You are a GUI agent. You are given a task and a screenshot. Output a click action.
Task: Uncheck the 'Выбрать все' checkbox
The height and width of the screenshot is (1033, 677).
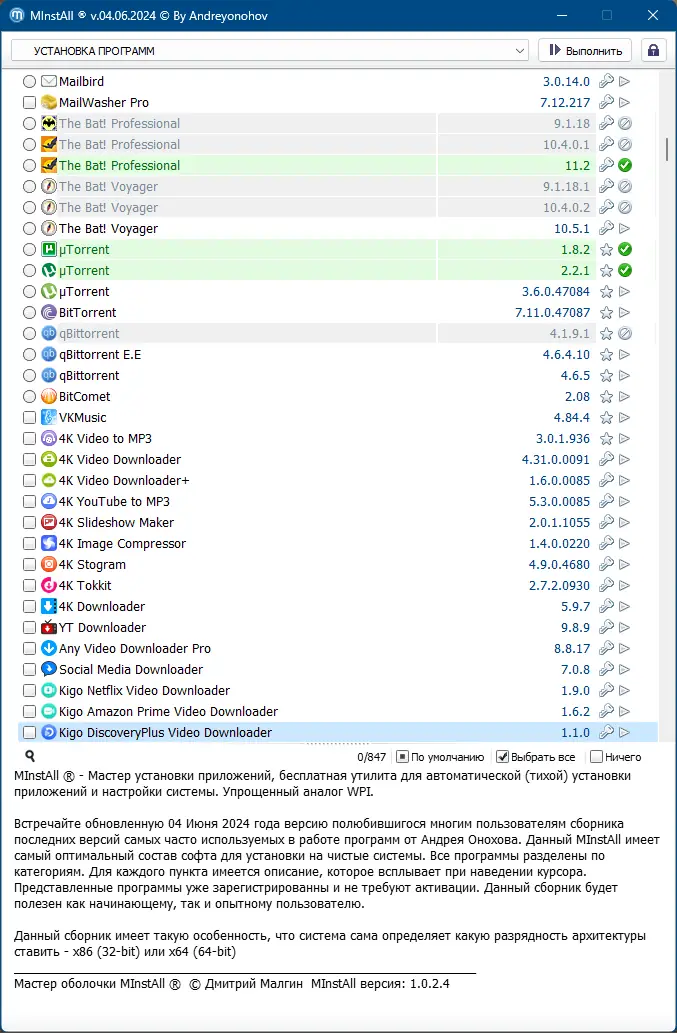pos(502,757)
